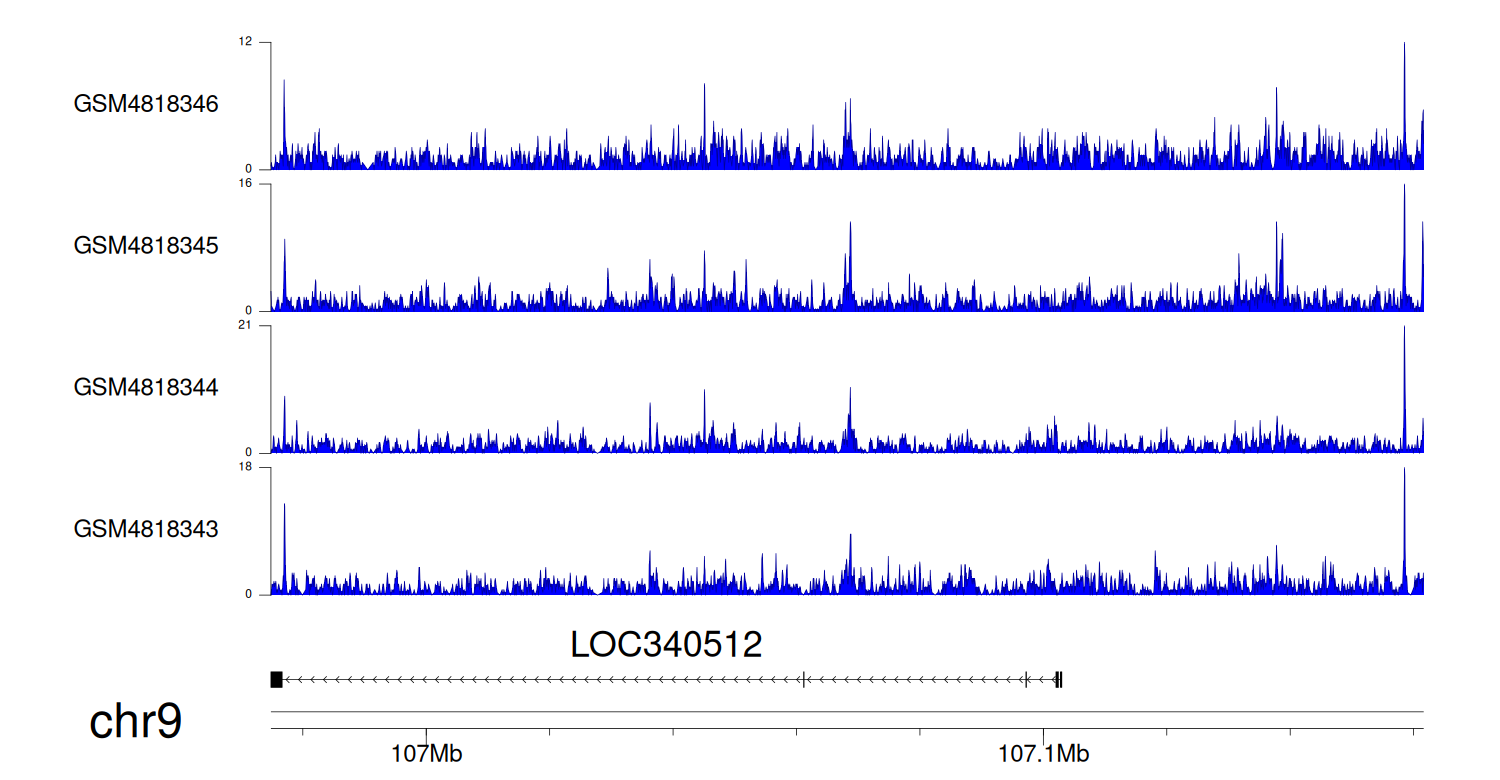The image size is (1500, 780).
Task: Click the chr9 chromosome label
Action: click(136, 722)
